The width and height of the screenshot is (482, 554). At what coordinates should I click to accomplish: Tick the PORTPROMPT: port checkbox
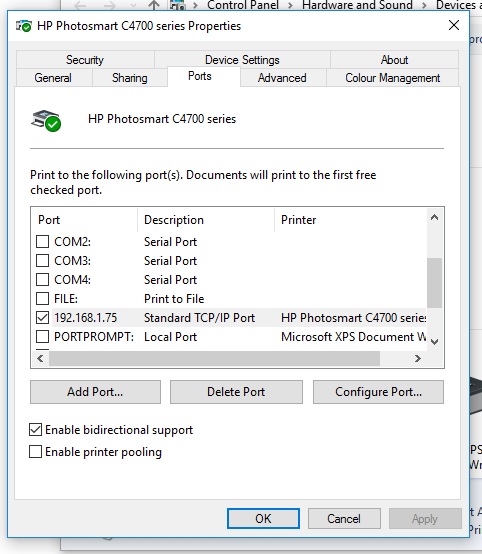tap(43, 337)
